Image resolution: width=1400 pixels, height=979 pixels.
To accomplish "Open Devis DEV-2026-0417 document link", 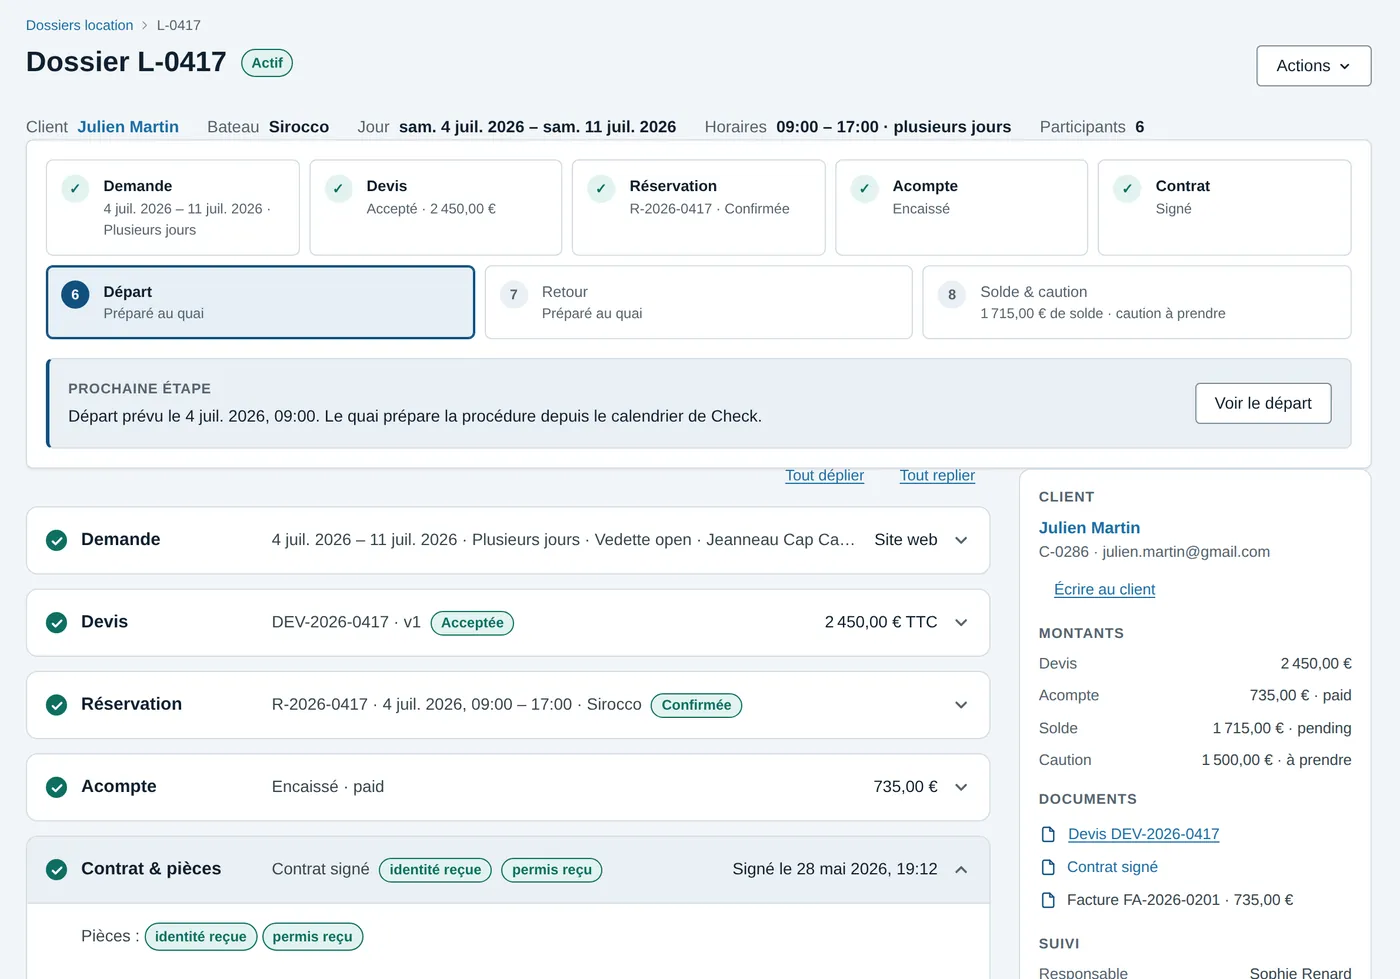I will click(1143, 834).
